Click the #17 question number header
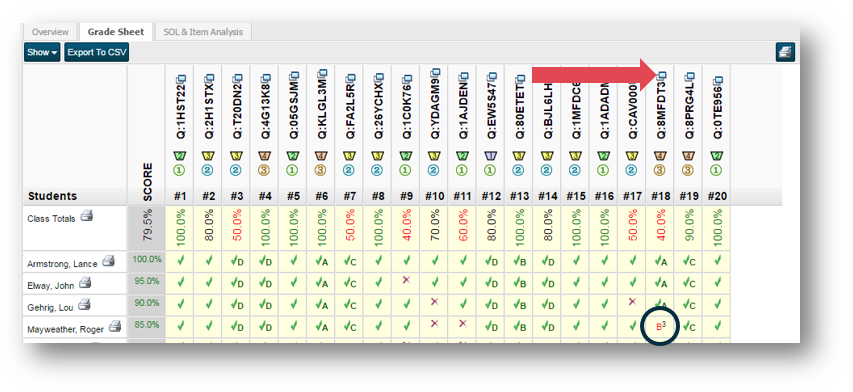Viewport: 853px width, 392px height. click(x=632, y=196)
